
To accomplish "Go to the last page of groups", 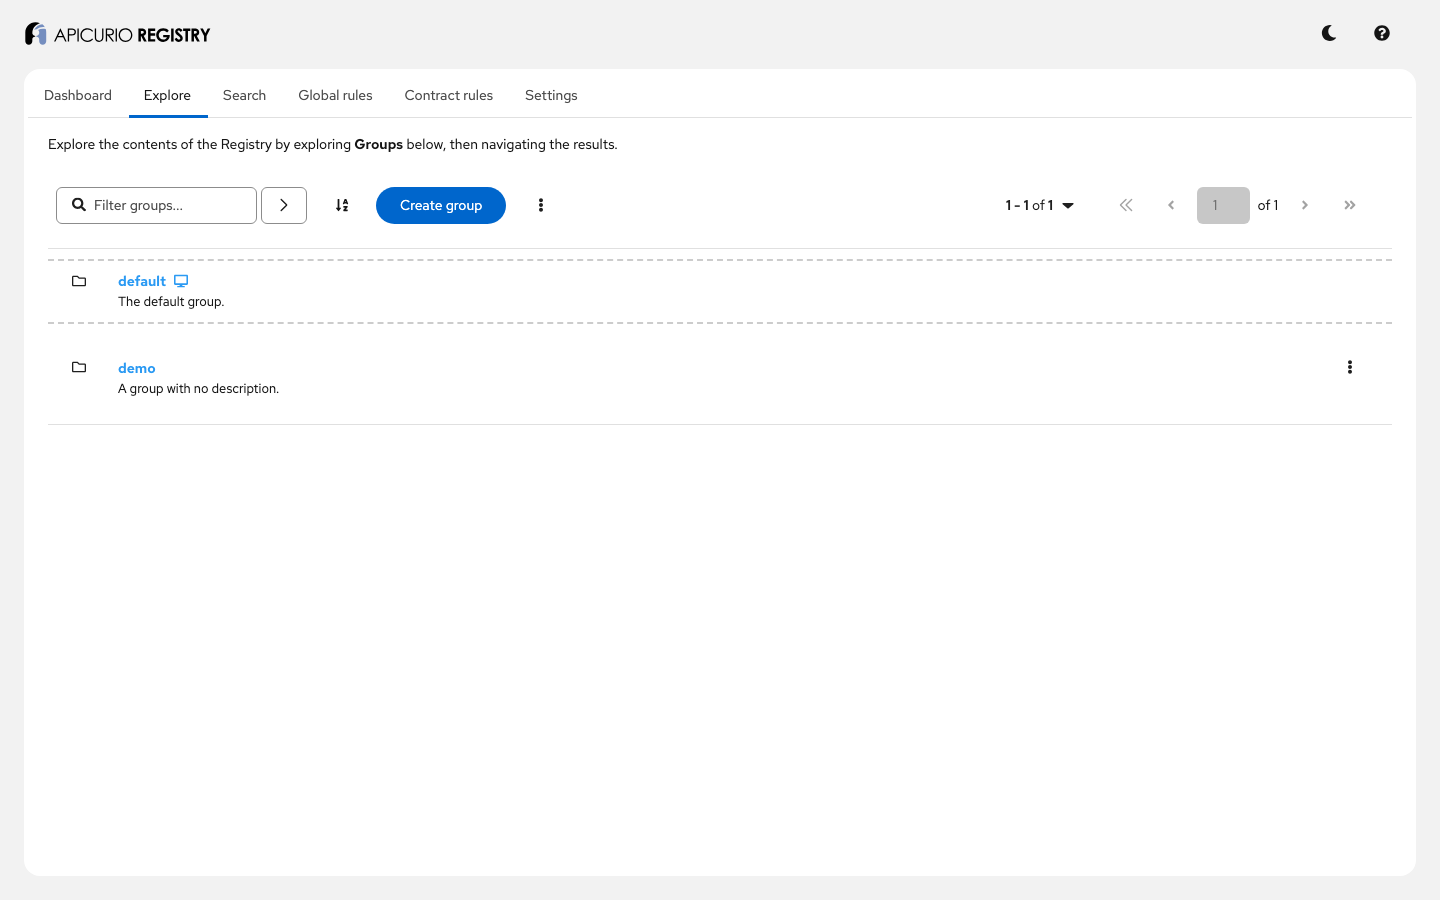I will point(1350,205).
